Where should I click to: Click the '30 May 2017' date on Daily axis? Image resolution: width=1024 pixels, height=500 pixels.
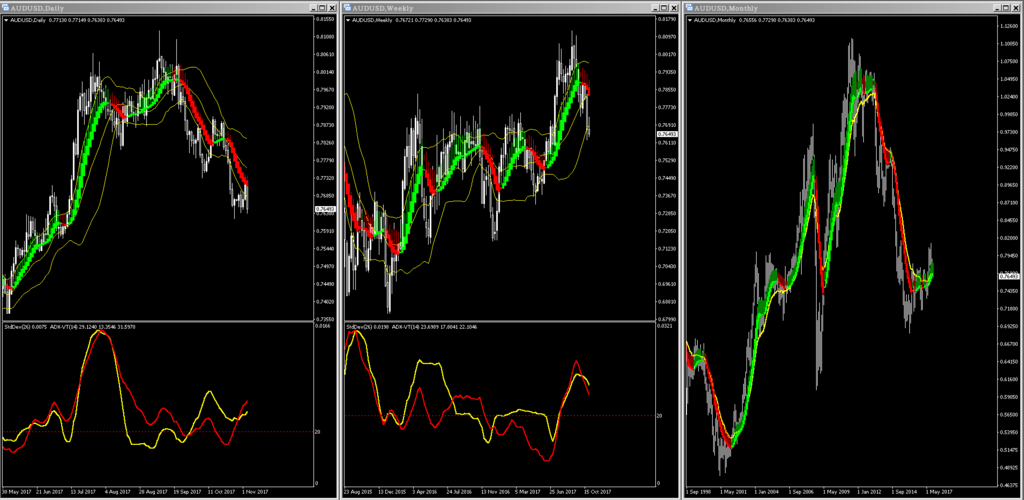[16, 492]
